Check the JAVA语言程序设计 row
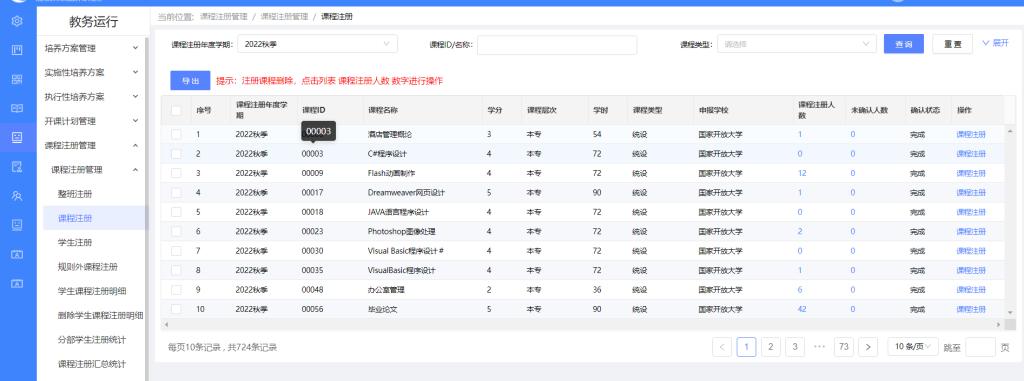 pyautogui.click(x=176, y=212)
